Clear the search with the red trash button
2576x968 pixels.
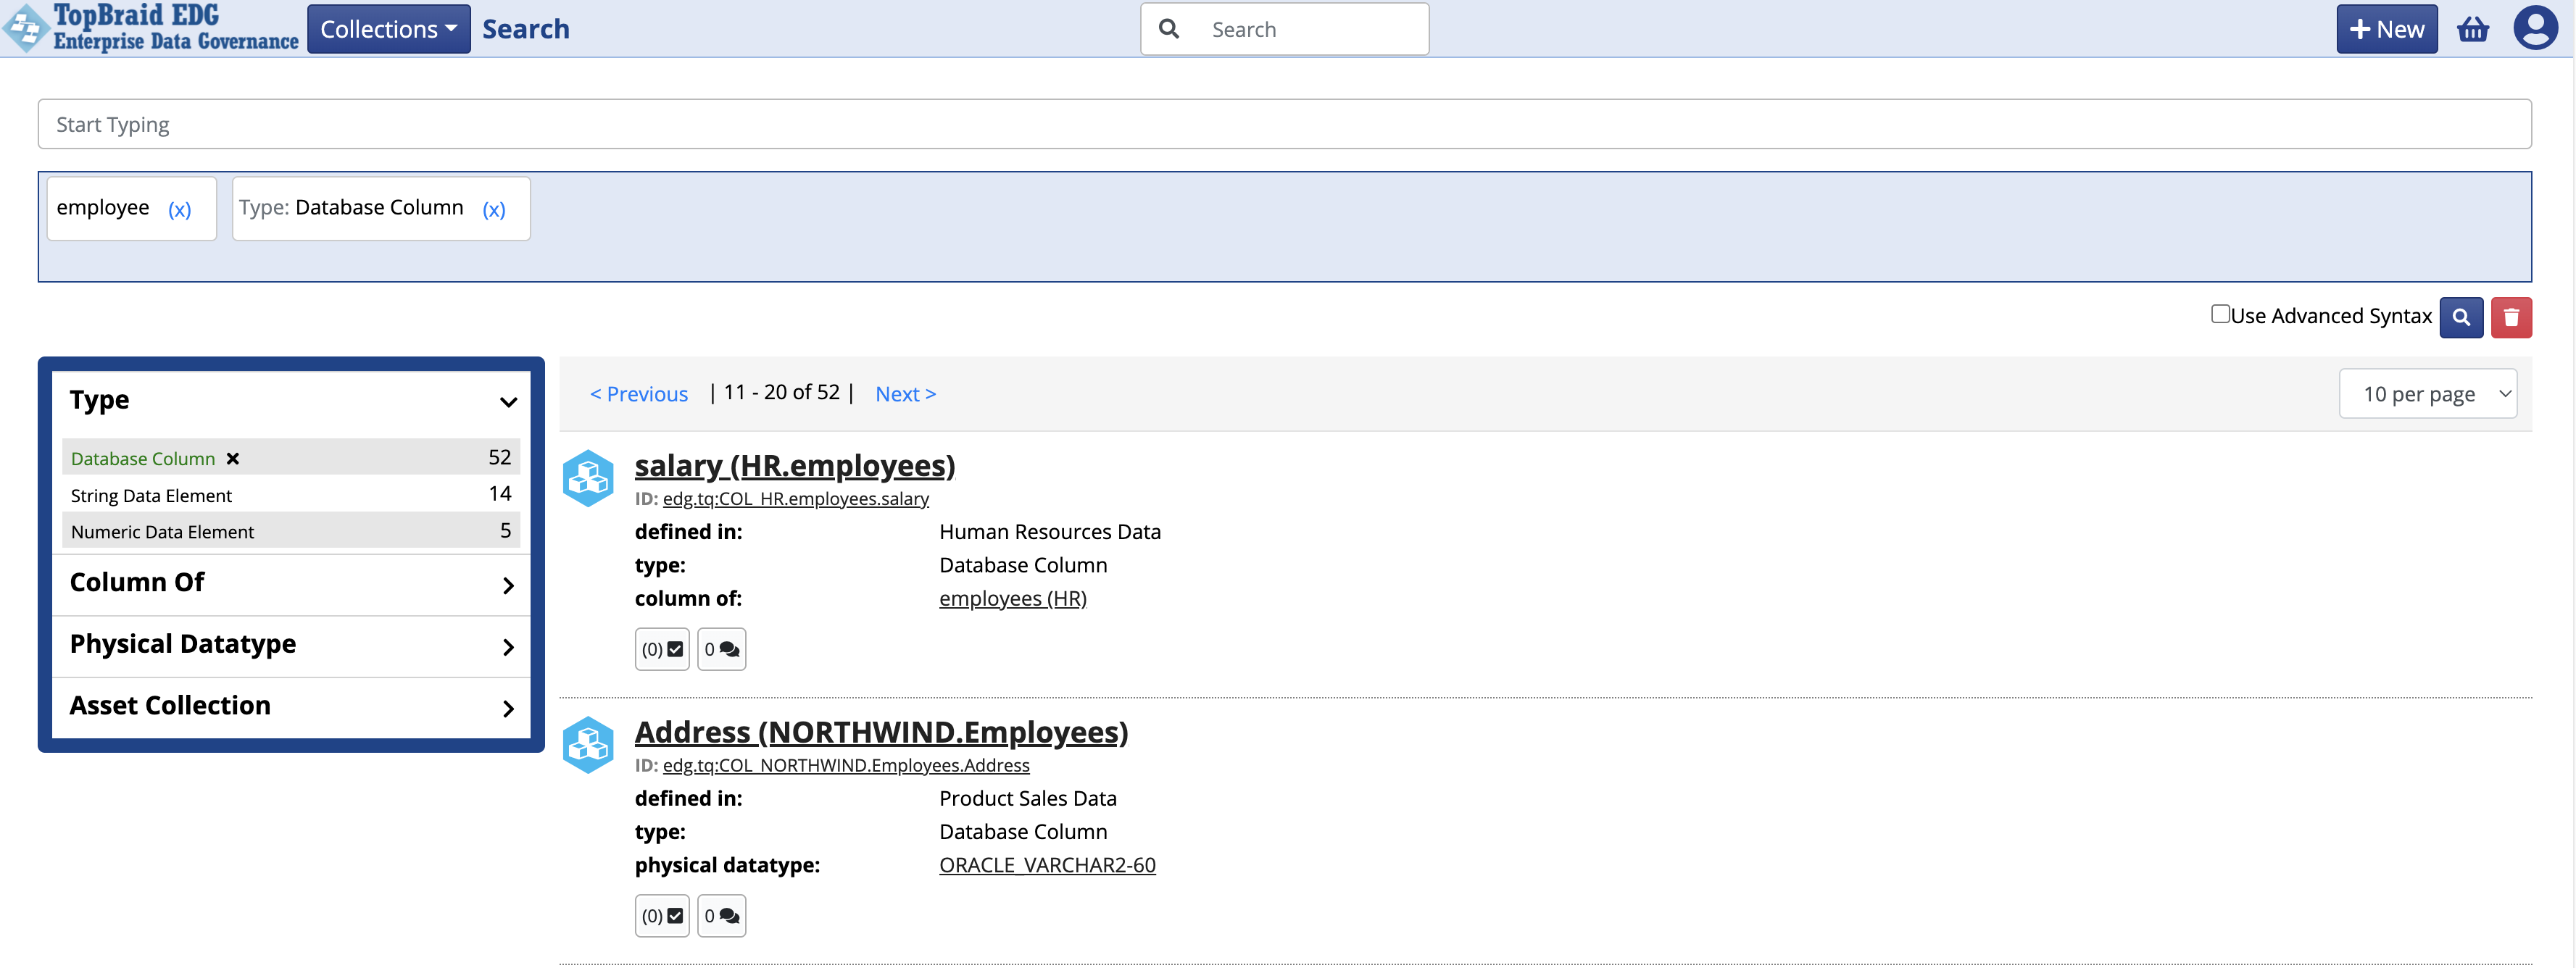[x=2512, y=317]
